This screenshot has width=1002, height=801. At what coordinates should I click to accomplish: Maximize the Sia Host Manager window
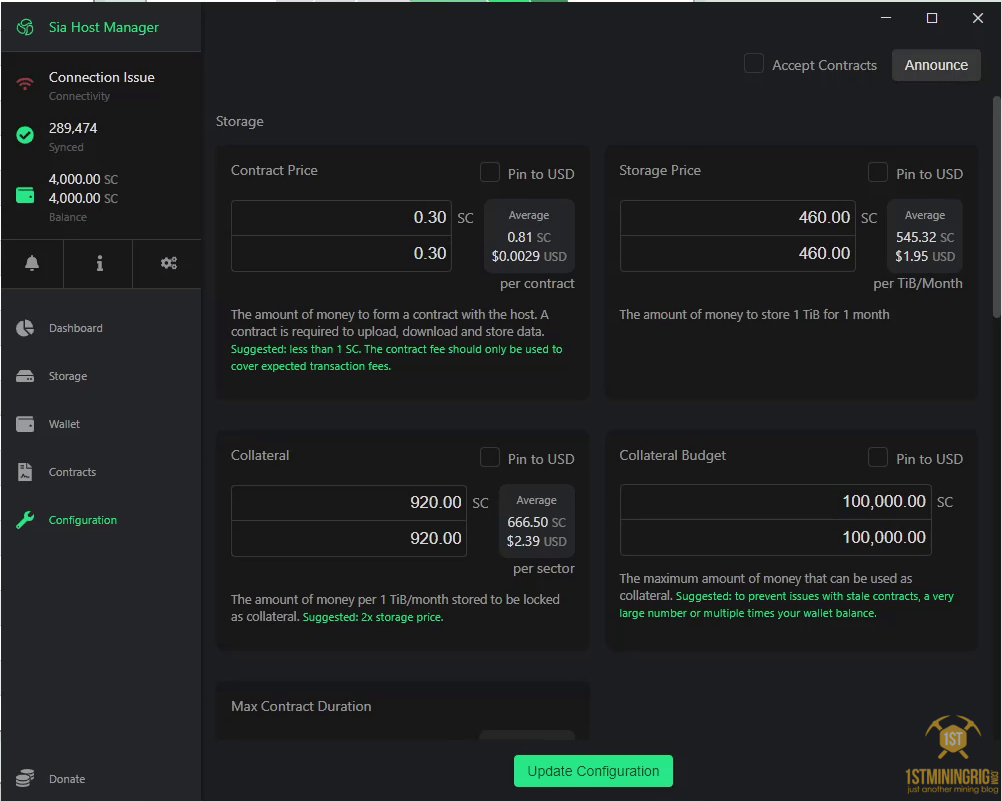[x=932, y=18]
